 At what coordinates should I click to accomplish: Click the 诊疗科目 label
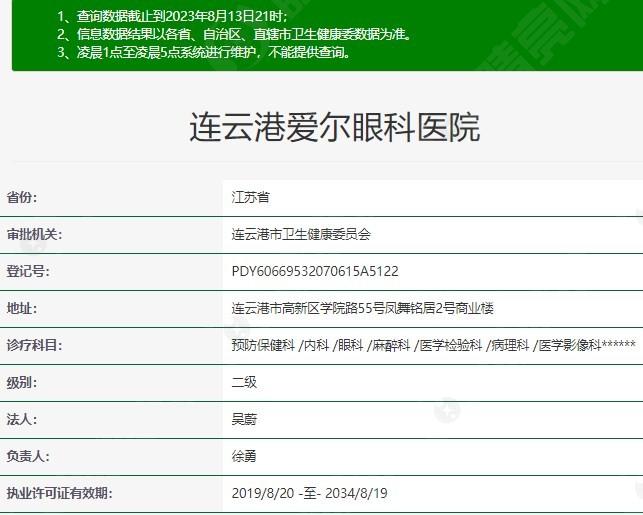[x=34, y=345]
